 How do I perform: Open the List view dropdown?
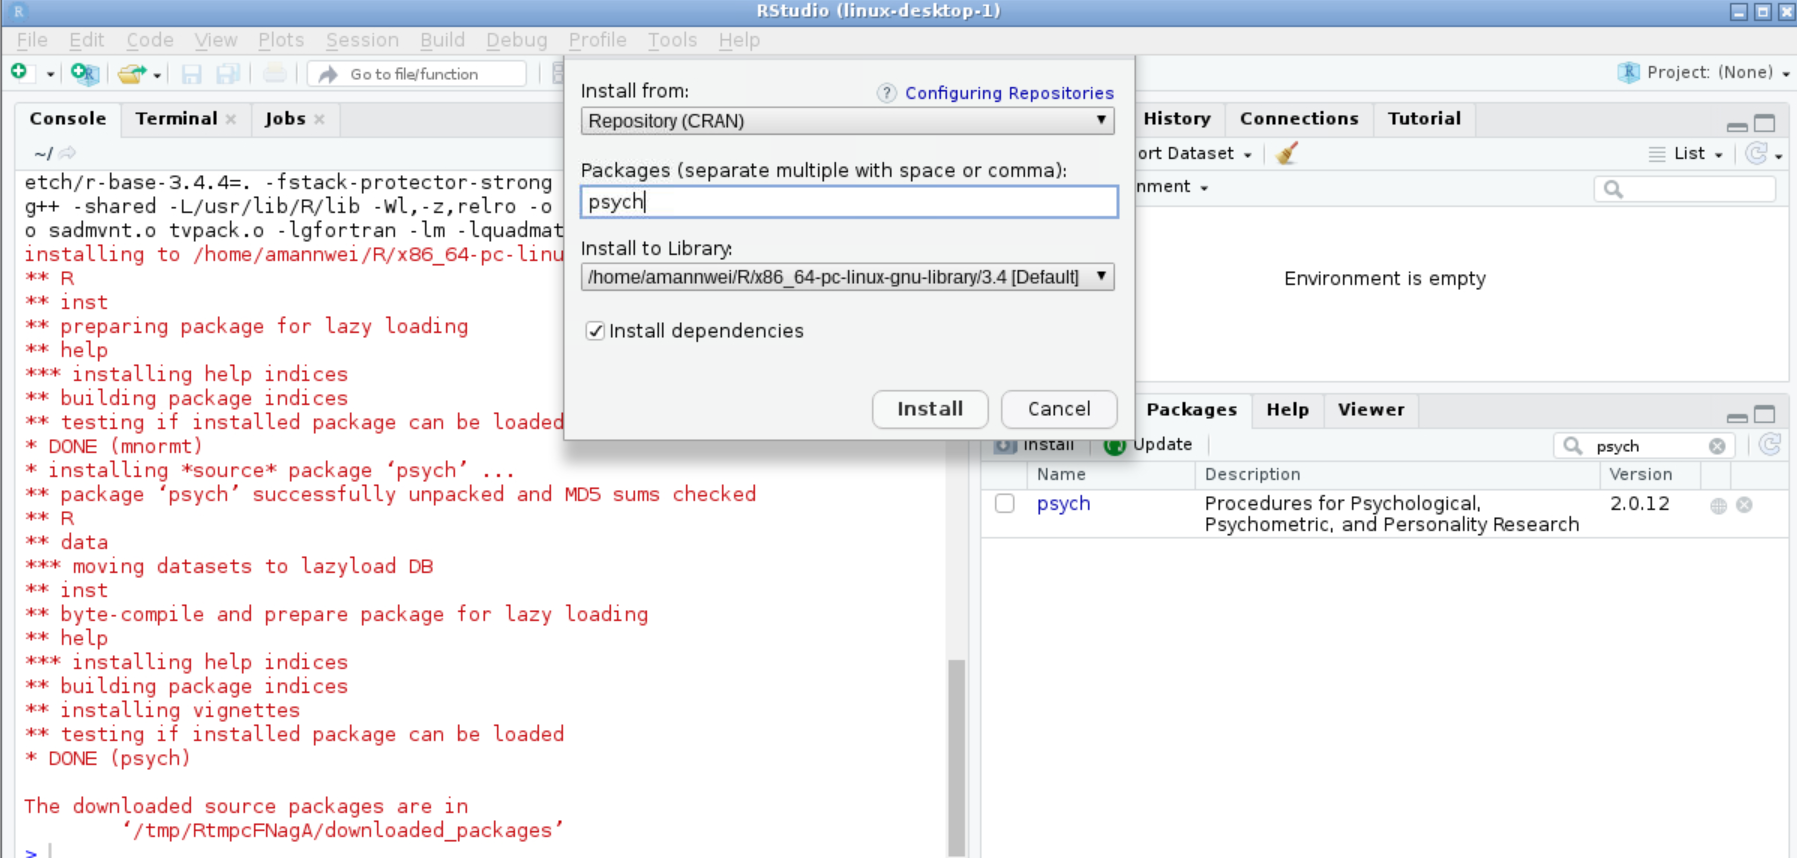[1686, 154]
